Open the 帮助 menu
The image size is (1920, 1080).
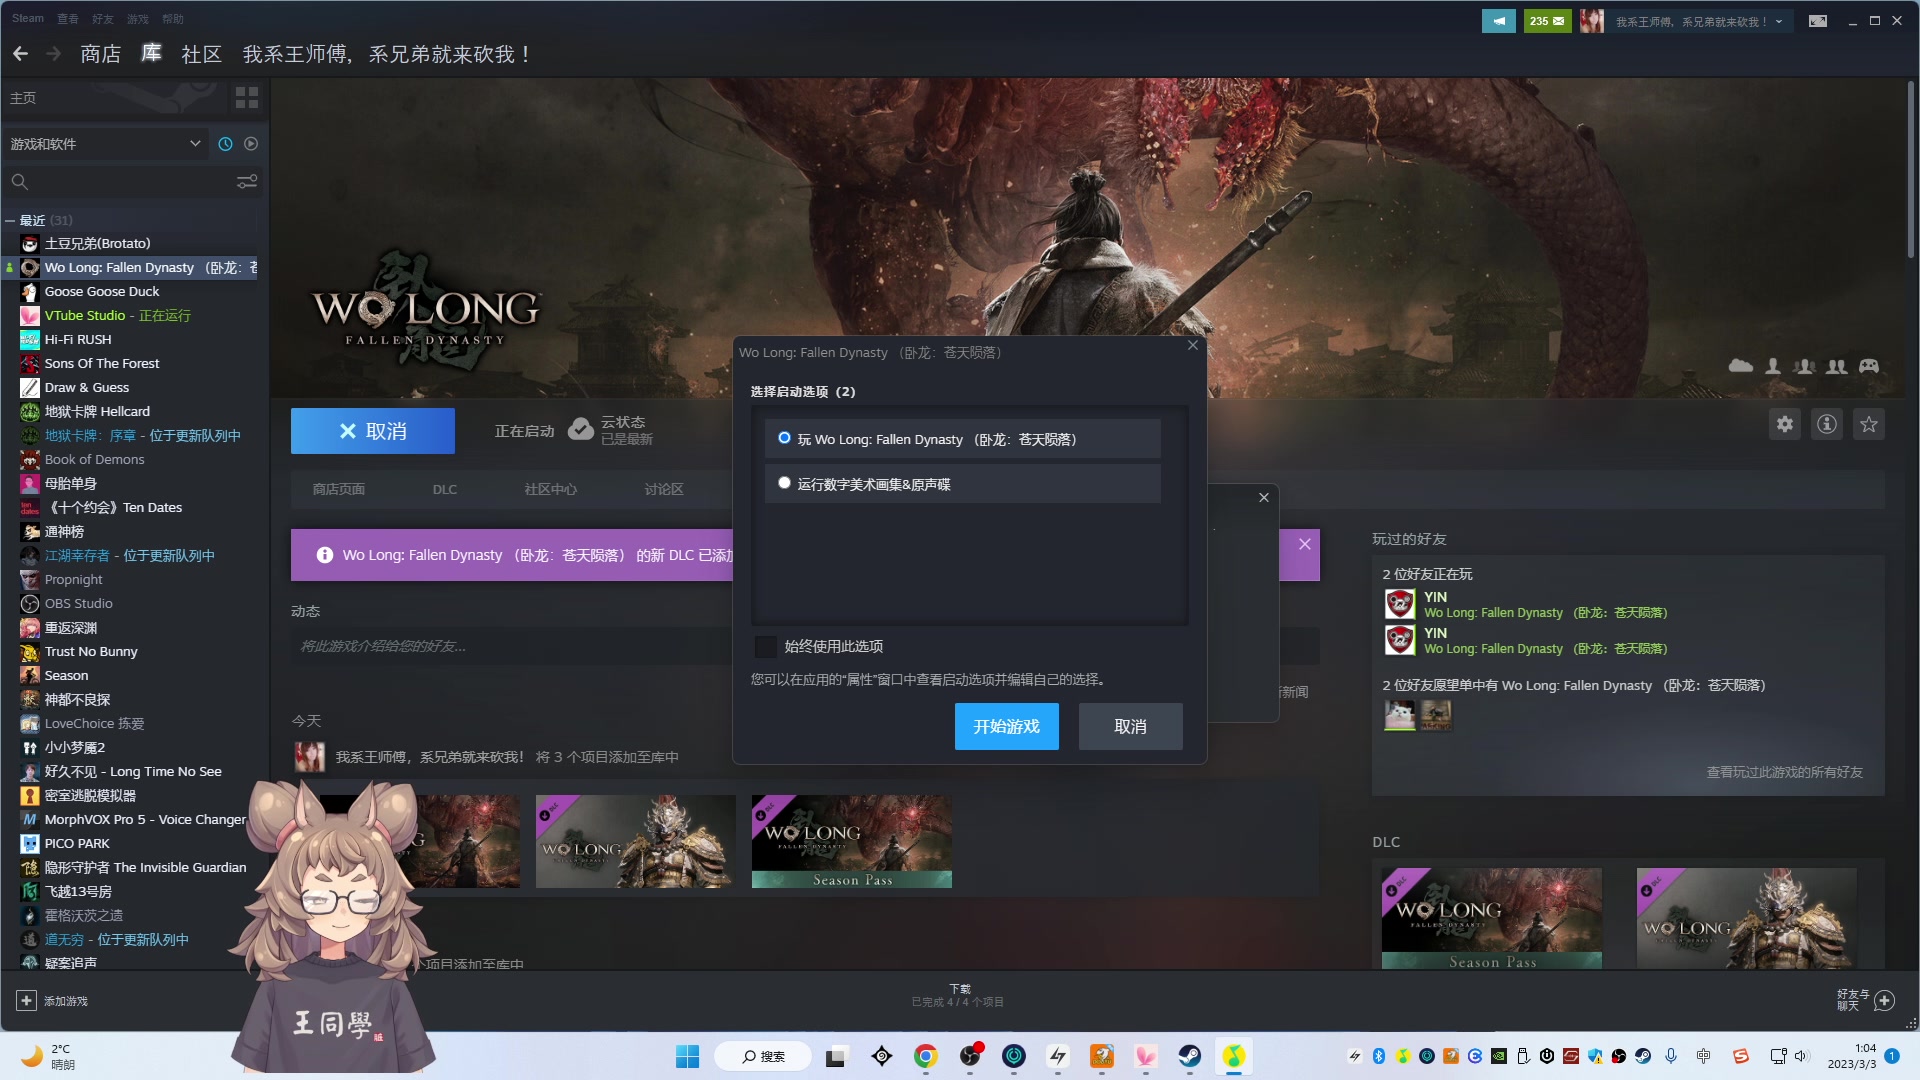click(x=172, y=18)
